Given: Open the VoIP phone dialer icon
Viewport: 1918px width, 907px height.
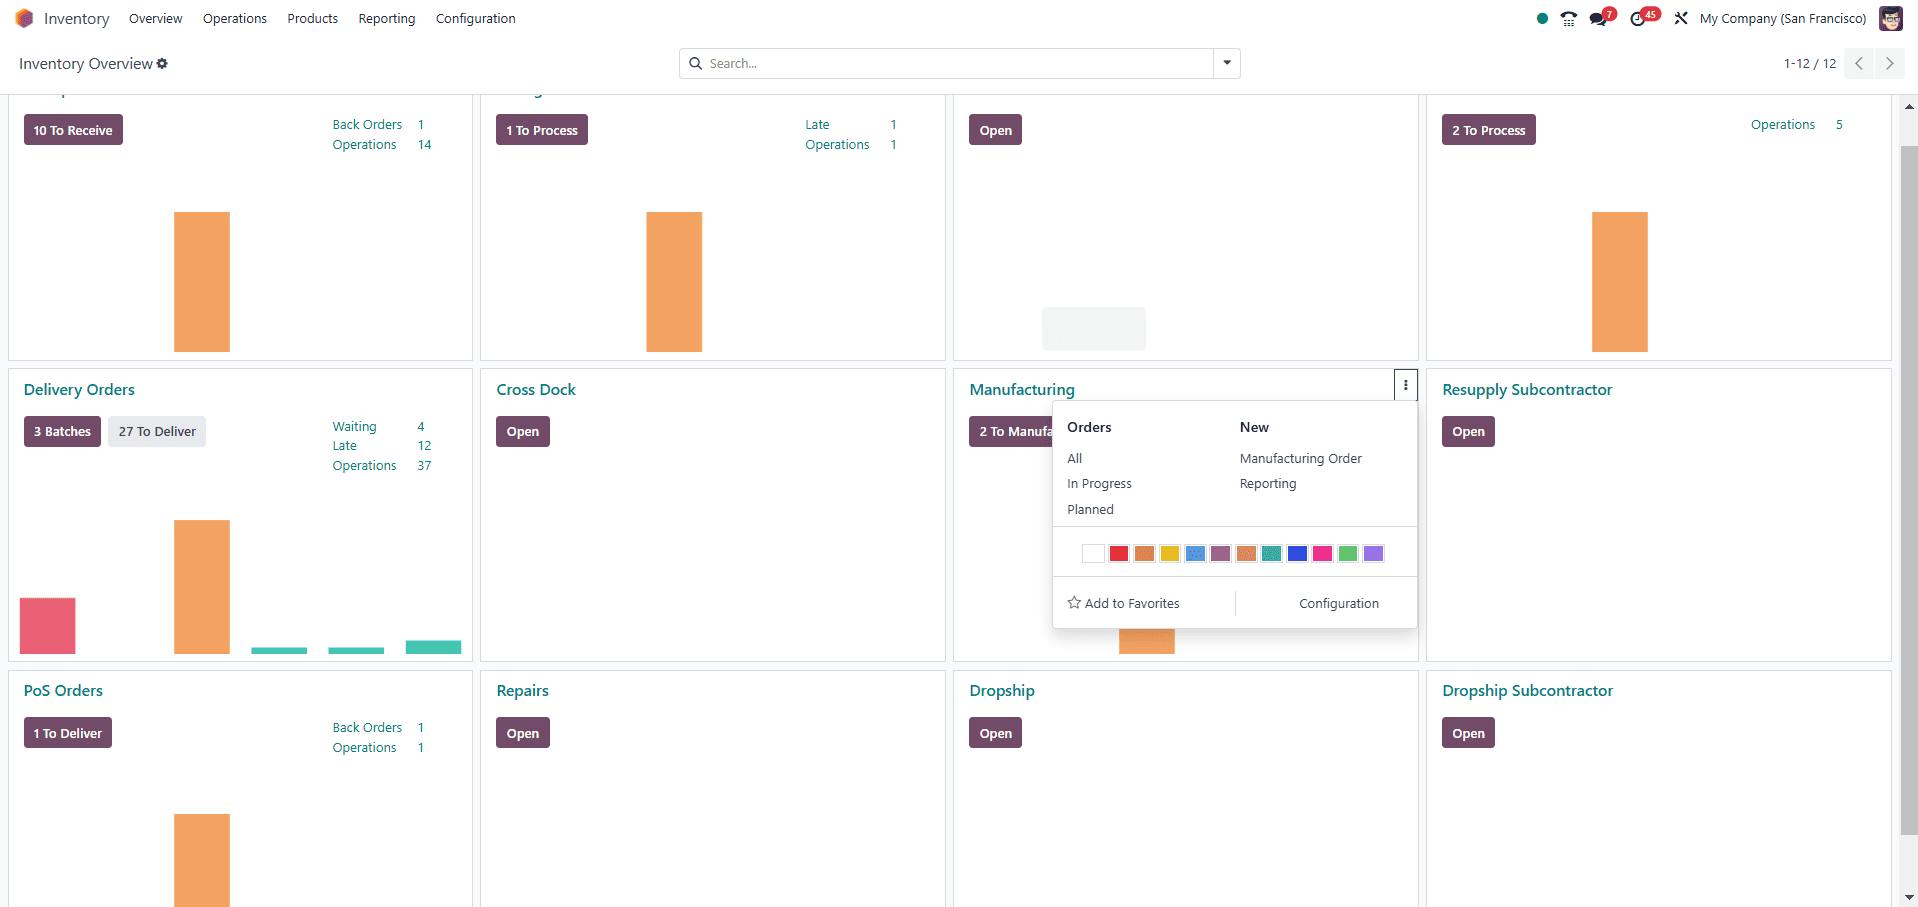Looking at the screenshot, I should pyautogui.click(x=1568, y=19).
